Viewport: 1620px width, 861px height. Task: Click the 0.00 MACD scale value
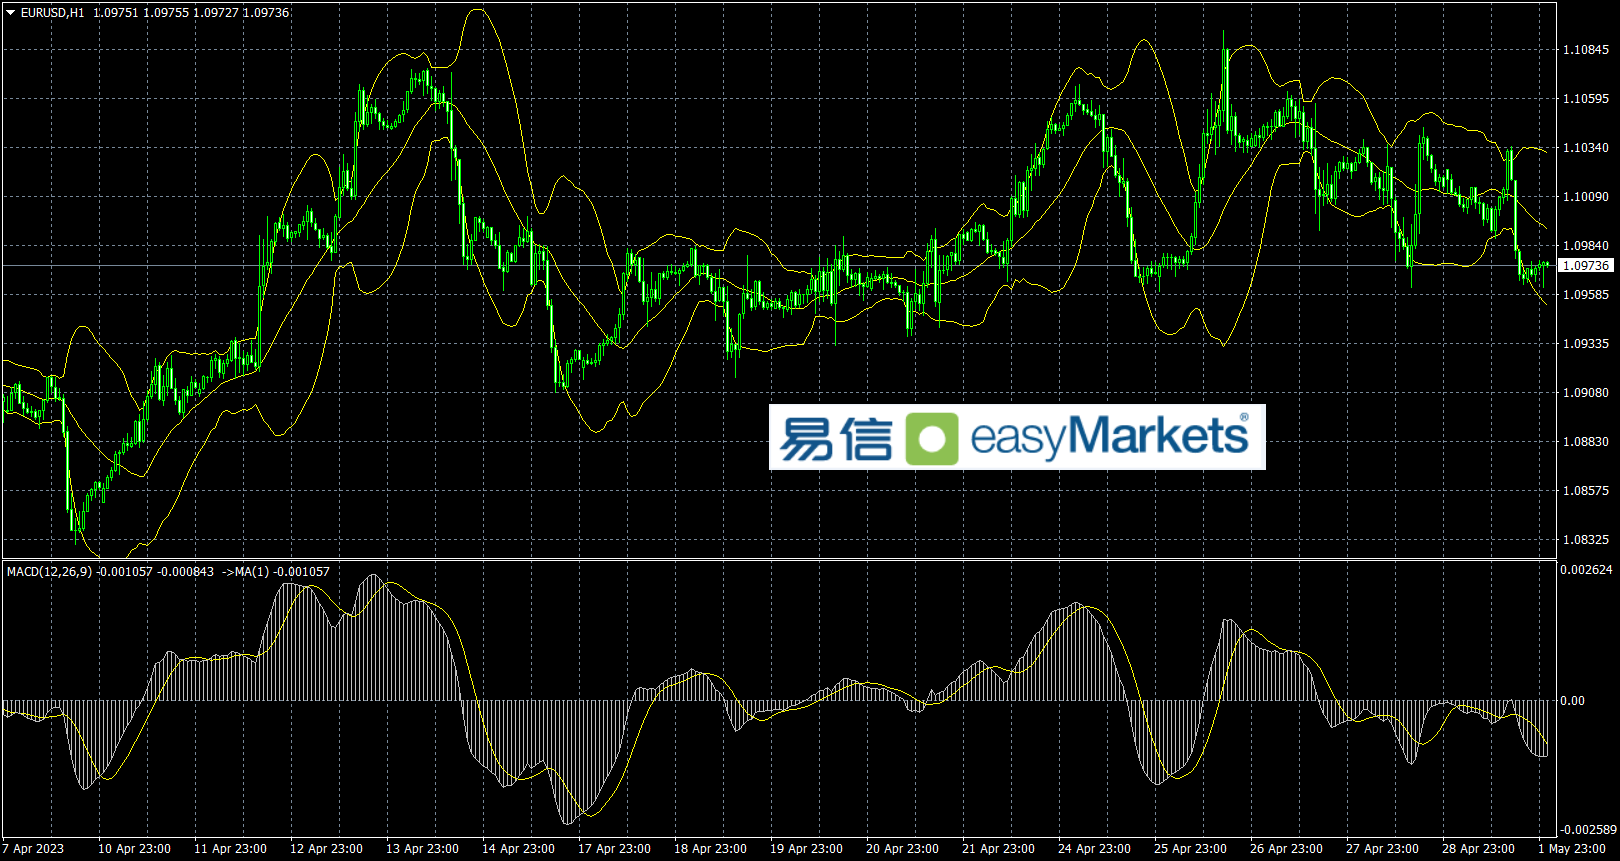1573,701
